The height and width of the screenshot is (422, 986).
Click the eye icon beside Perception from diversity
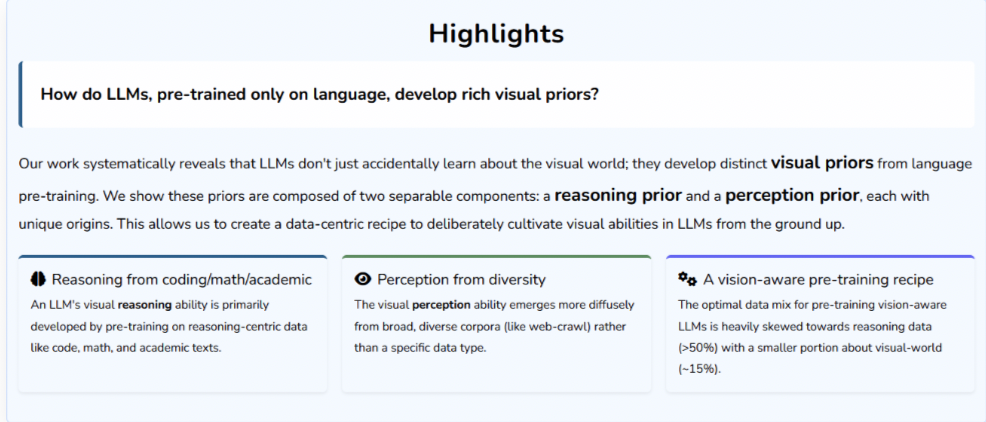tap(363, 280)
